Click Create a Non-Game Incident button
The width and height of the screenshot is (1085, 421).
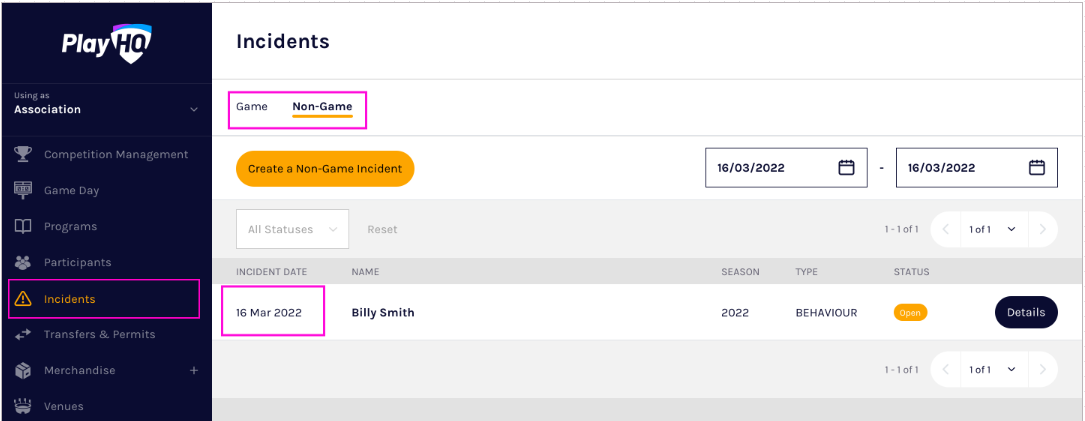click(325, 169)
